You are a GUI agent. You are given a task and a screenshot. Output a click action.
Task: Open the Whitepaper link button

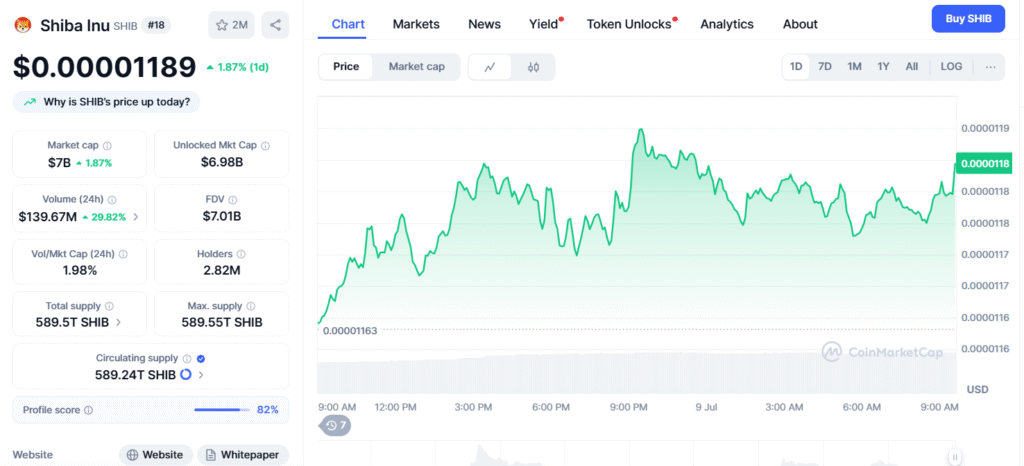point(243,455)
